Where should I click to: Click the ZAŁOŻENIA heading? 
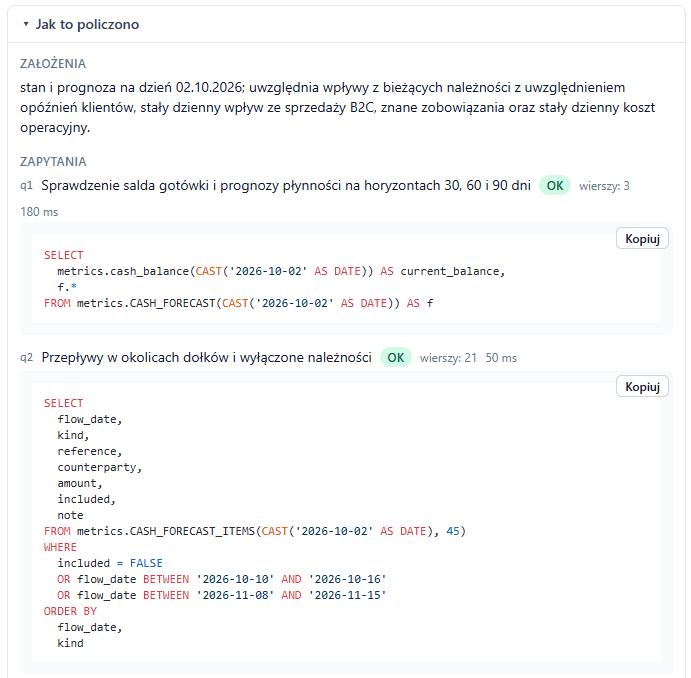53,64
